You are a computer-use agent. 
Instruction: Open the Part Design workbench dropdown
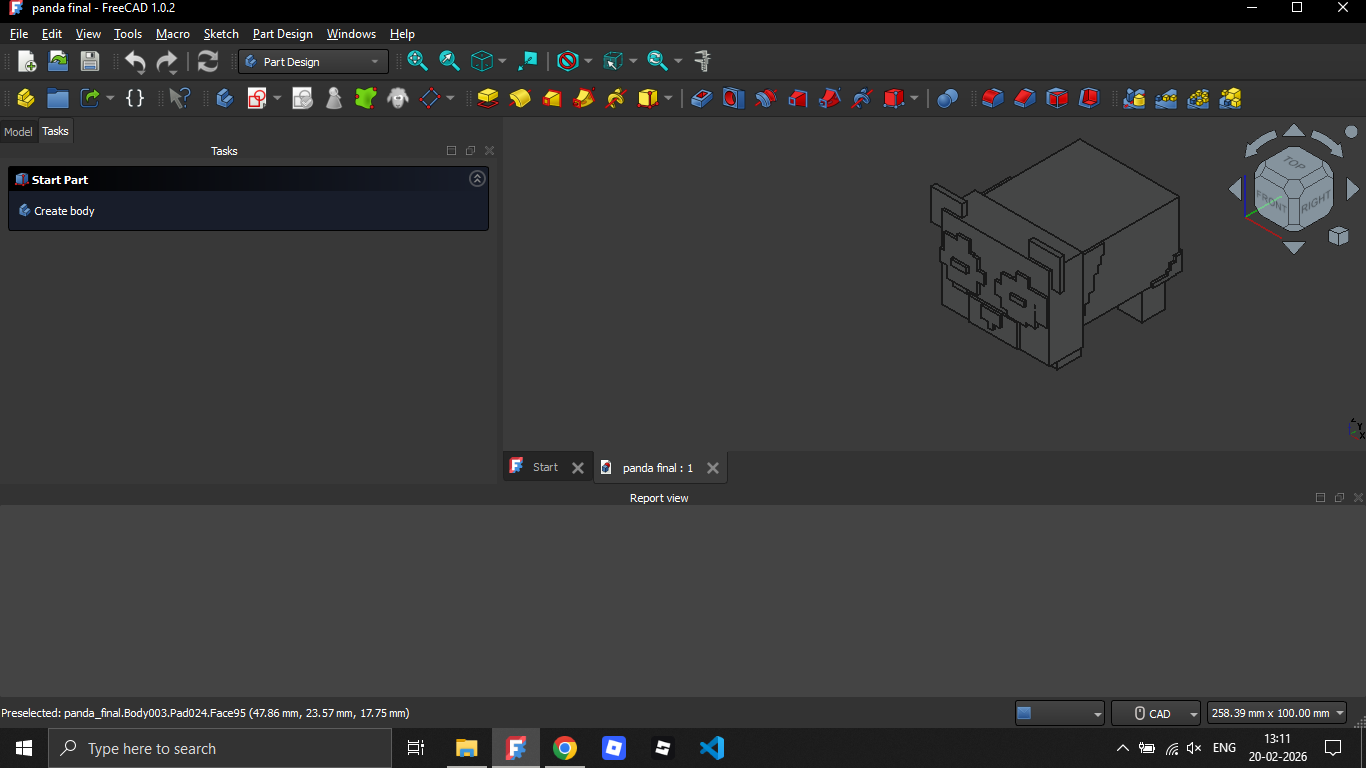click(313, 62)
